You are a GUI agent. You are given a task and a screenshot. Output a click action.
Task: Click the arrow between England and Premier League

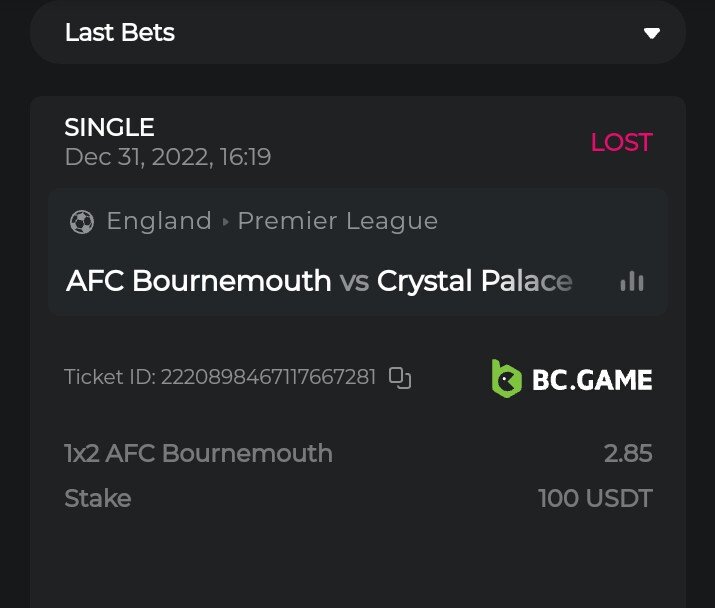(225, 222)
